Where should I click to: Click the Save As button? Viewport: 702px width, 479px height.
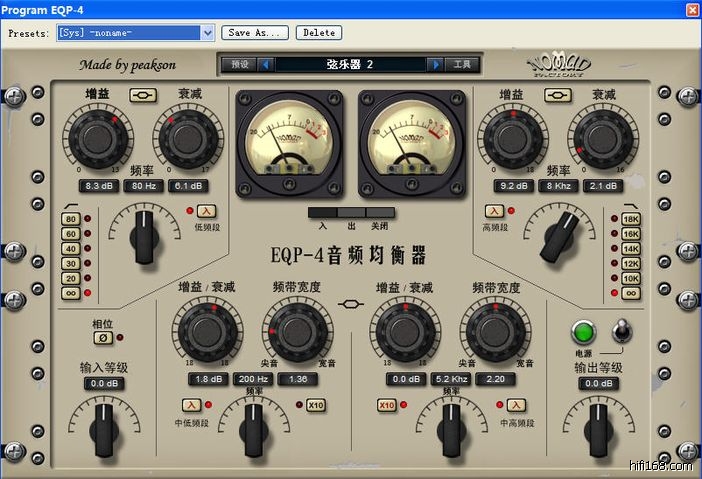[253, 33]
